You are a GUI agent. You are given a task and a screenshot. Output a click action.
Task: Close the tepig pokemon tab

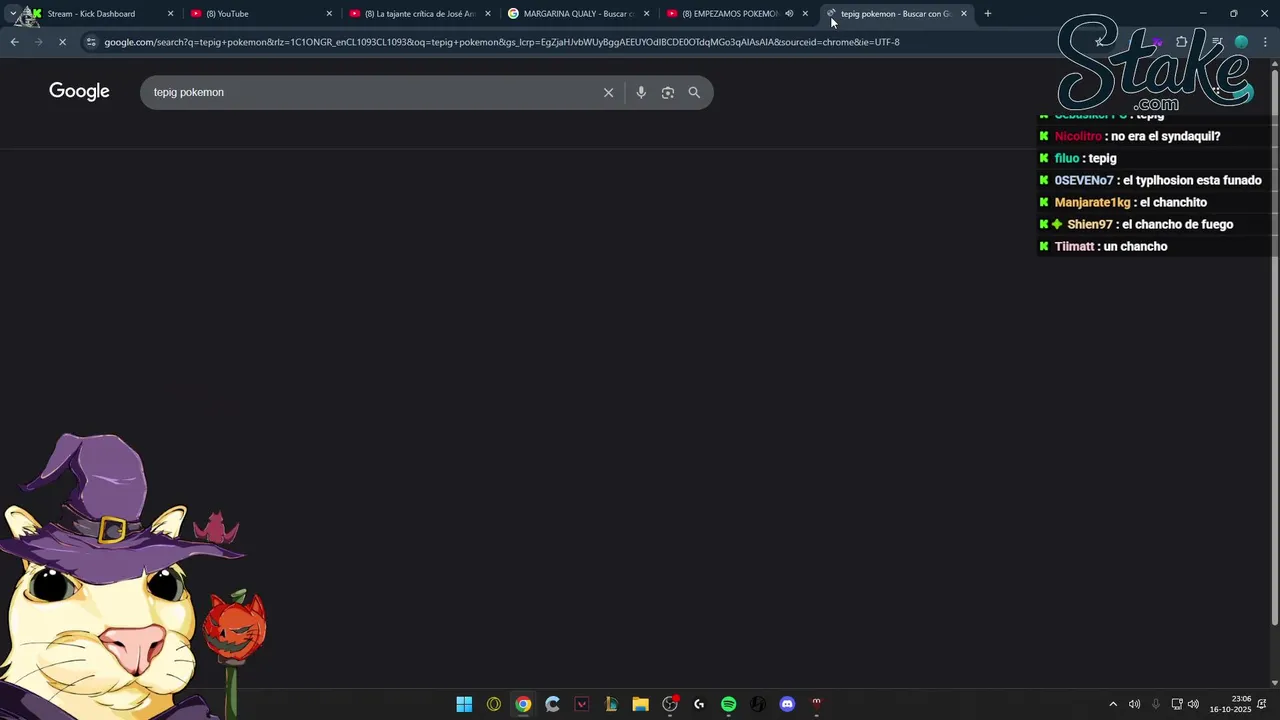pyautogui.click(x=964, y=14)
